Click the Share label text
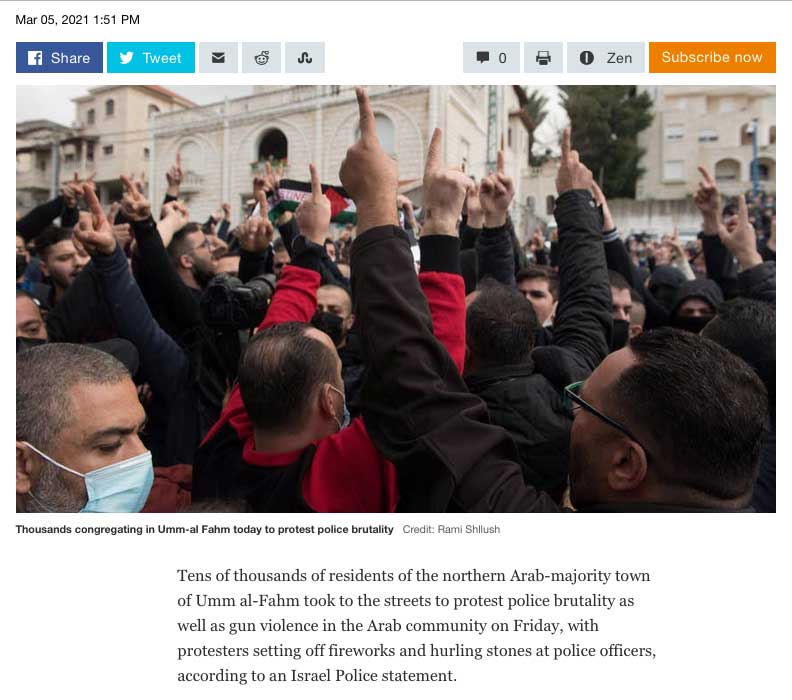 click(70, 58)
